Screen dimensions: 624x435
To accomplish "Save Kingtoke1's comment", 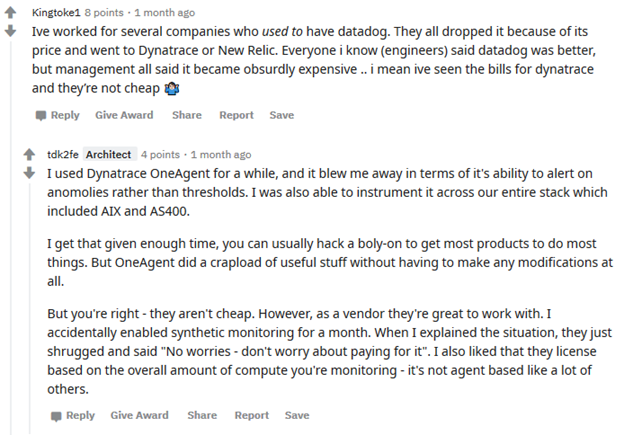I will coord(282,115).
